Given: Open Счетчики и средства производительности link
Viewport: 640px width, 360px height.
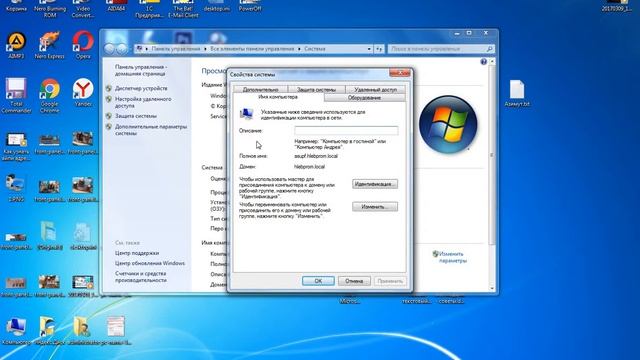Looking at the screenshot, I should click(x=141, y=277).
